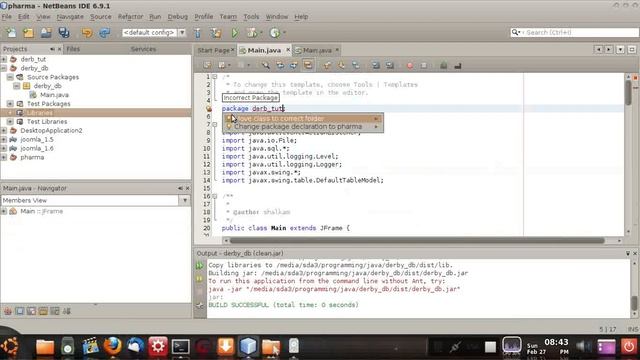Click the INS insert mode indicator
This screenshot has height=360, width=640.
pyautogui.click(x=633, y=329)
